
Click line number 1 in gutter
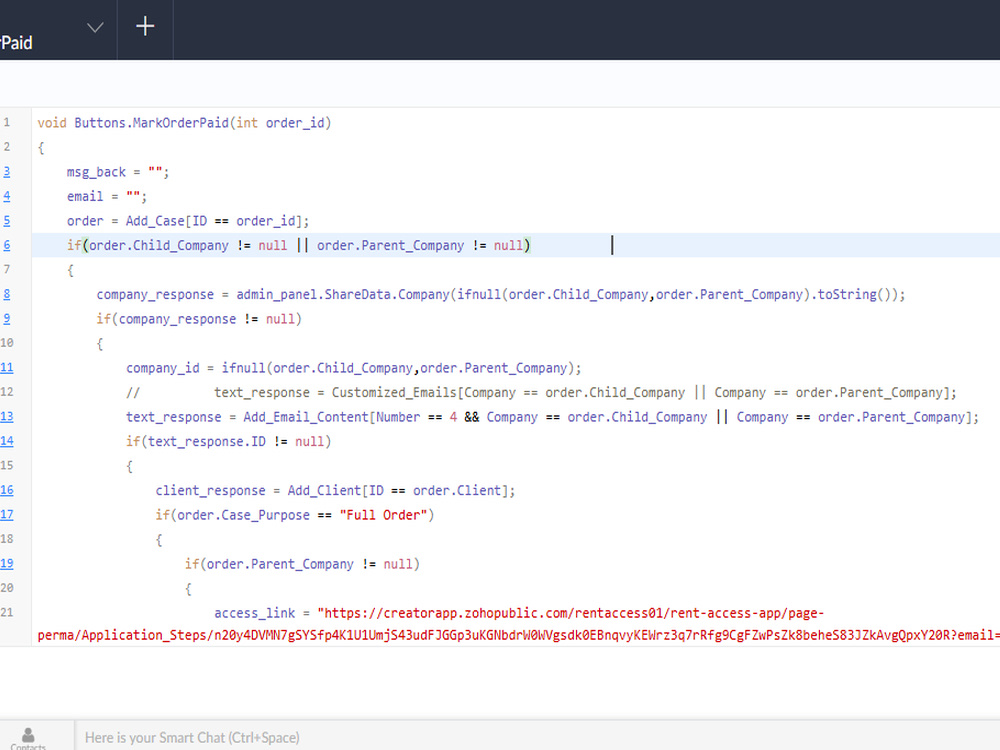(6, 122)
